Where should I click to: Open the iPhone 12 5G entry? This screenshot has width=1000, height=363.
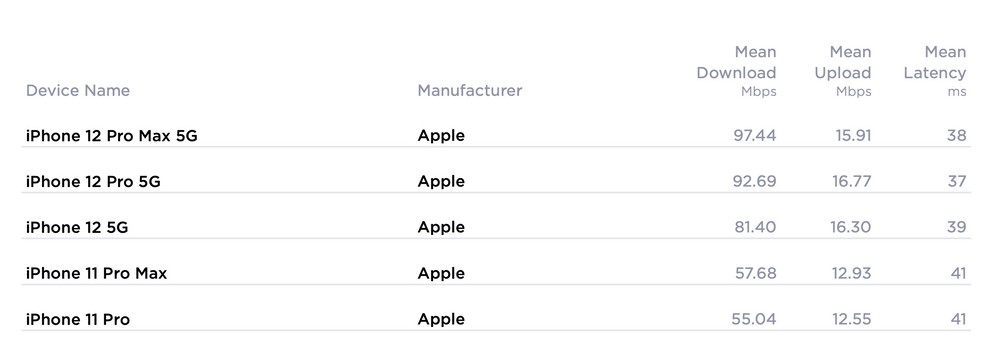[x=77, y=228]
